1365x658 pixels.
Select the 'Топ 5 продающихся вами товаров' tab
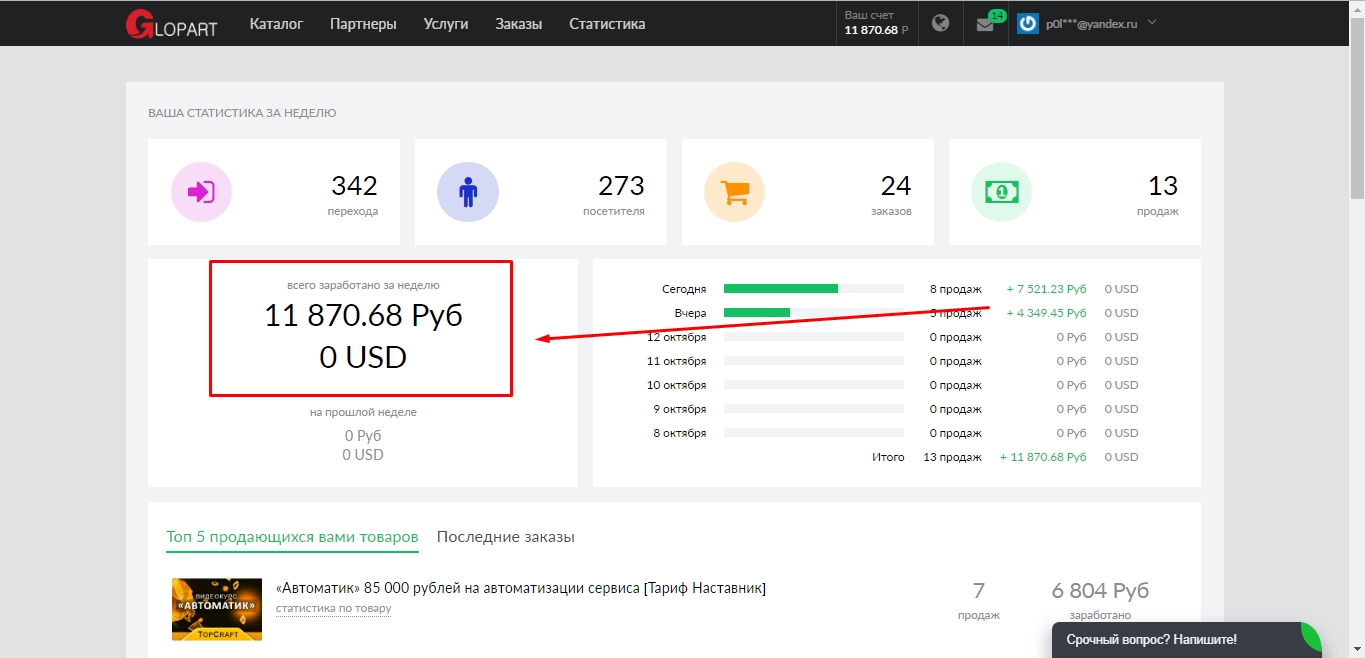point(292,536)
